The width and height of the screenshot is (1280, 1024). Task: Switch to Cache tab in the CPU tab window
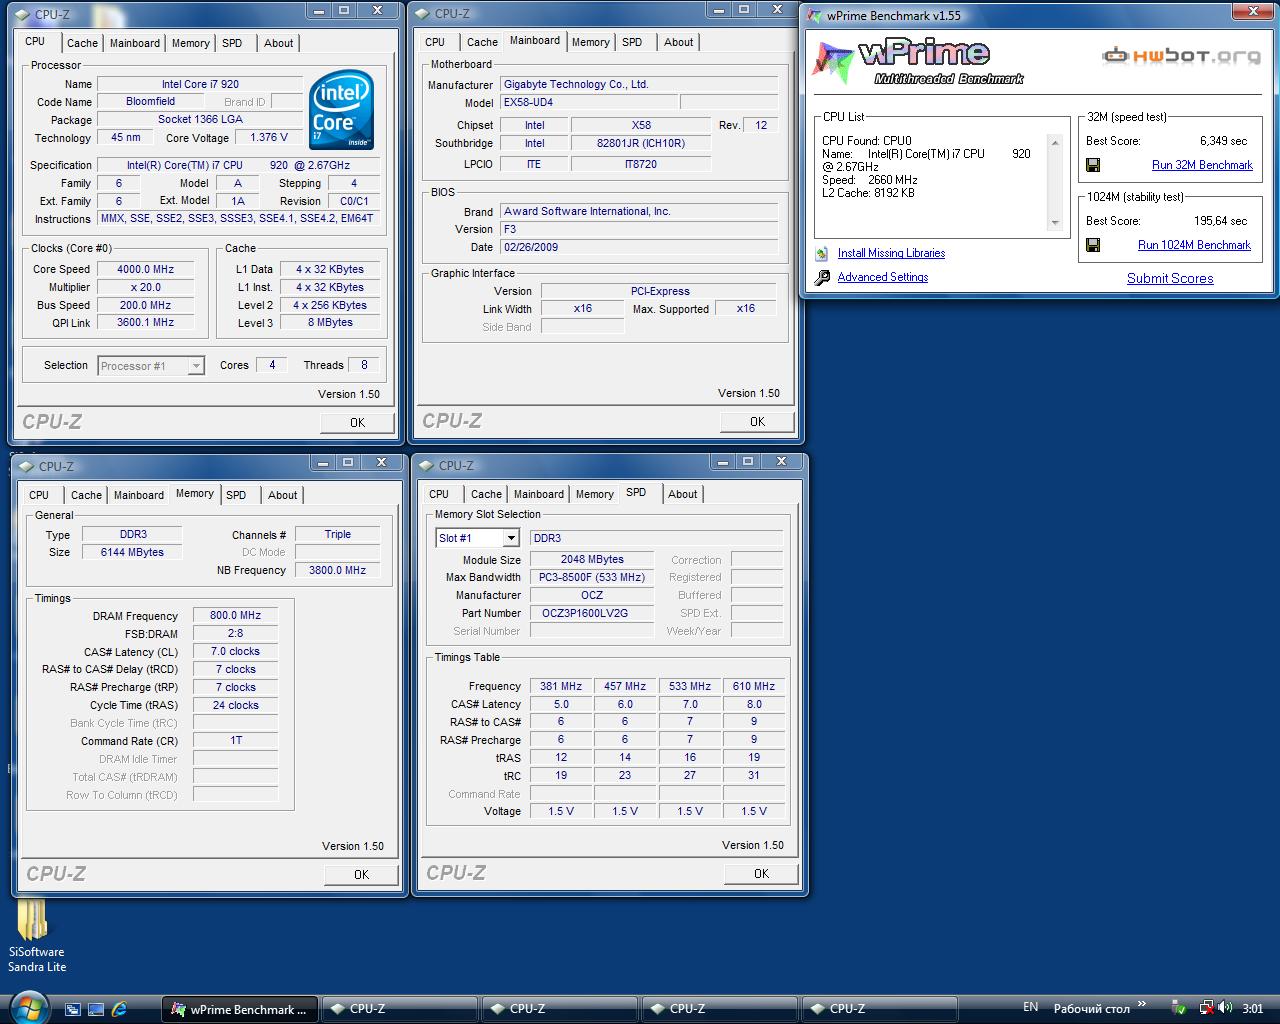[x=82, y=43]
